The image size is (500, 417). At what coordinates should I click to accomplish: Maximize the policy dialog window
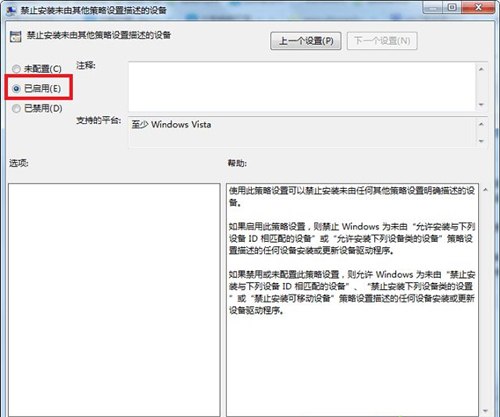[x=452, y=7]
